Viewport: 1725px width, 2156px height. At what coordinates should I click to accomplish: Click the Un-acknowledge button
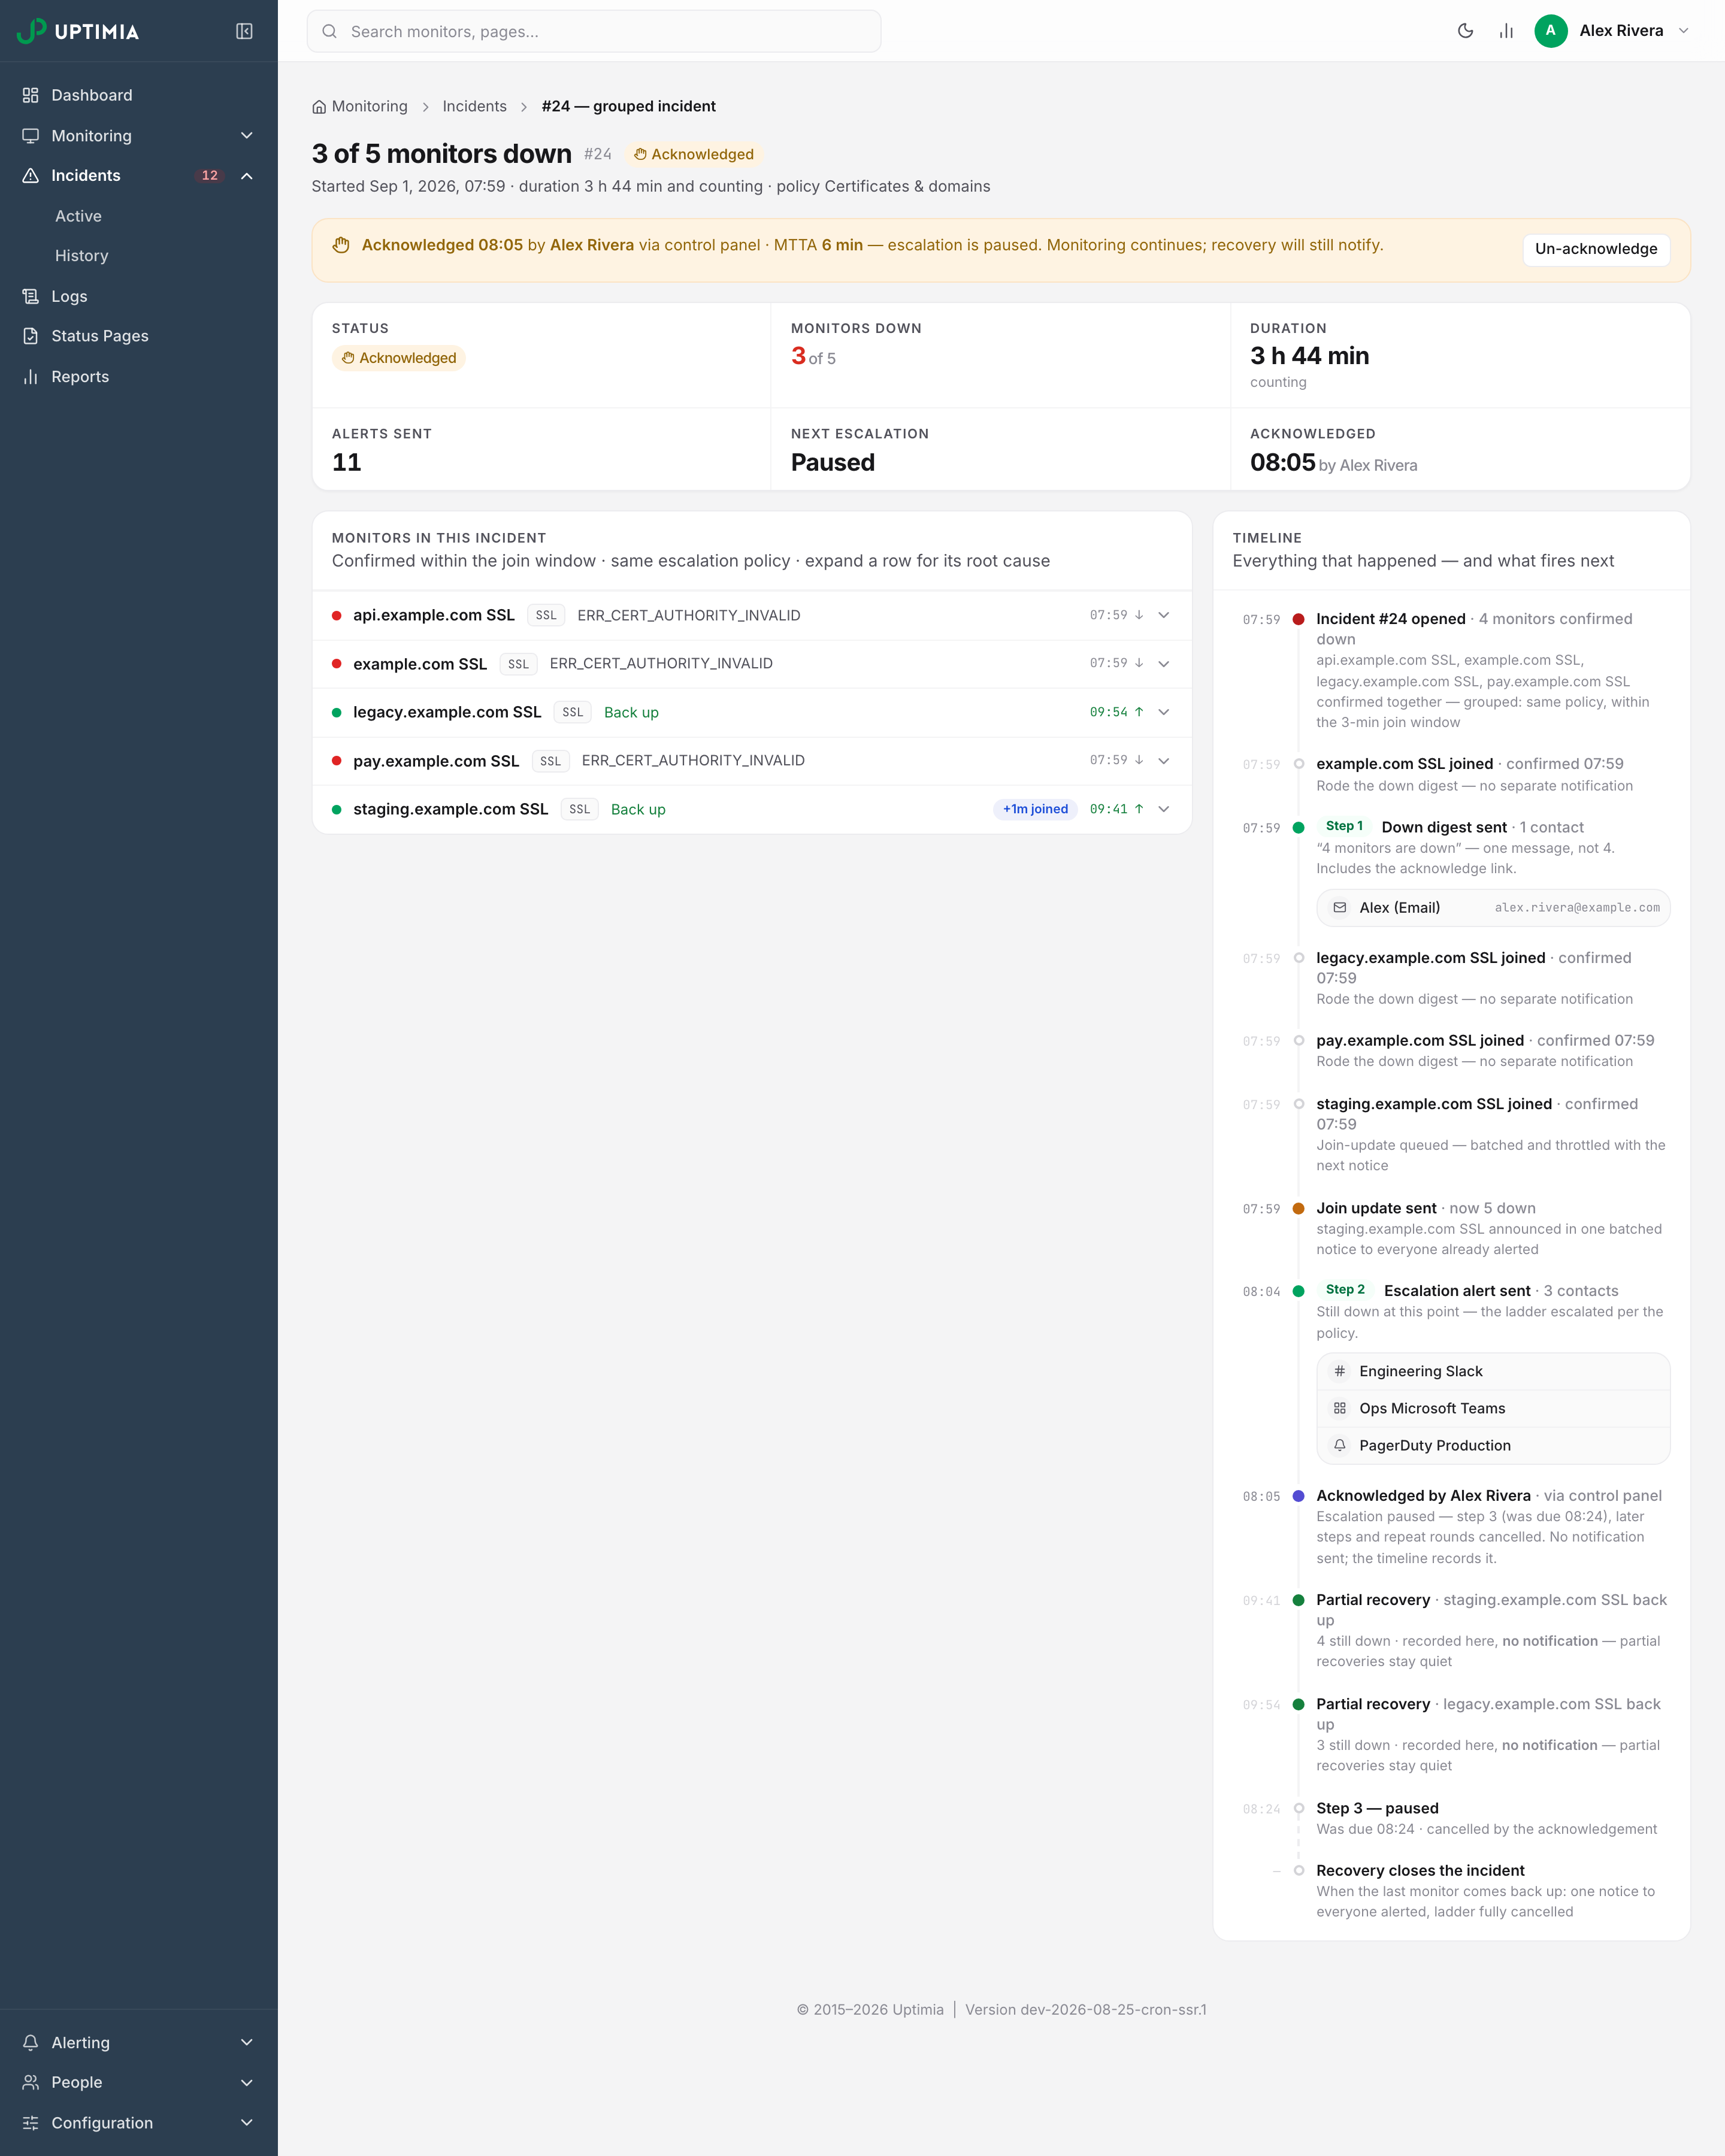[x=1596, y=249]
